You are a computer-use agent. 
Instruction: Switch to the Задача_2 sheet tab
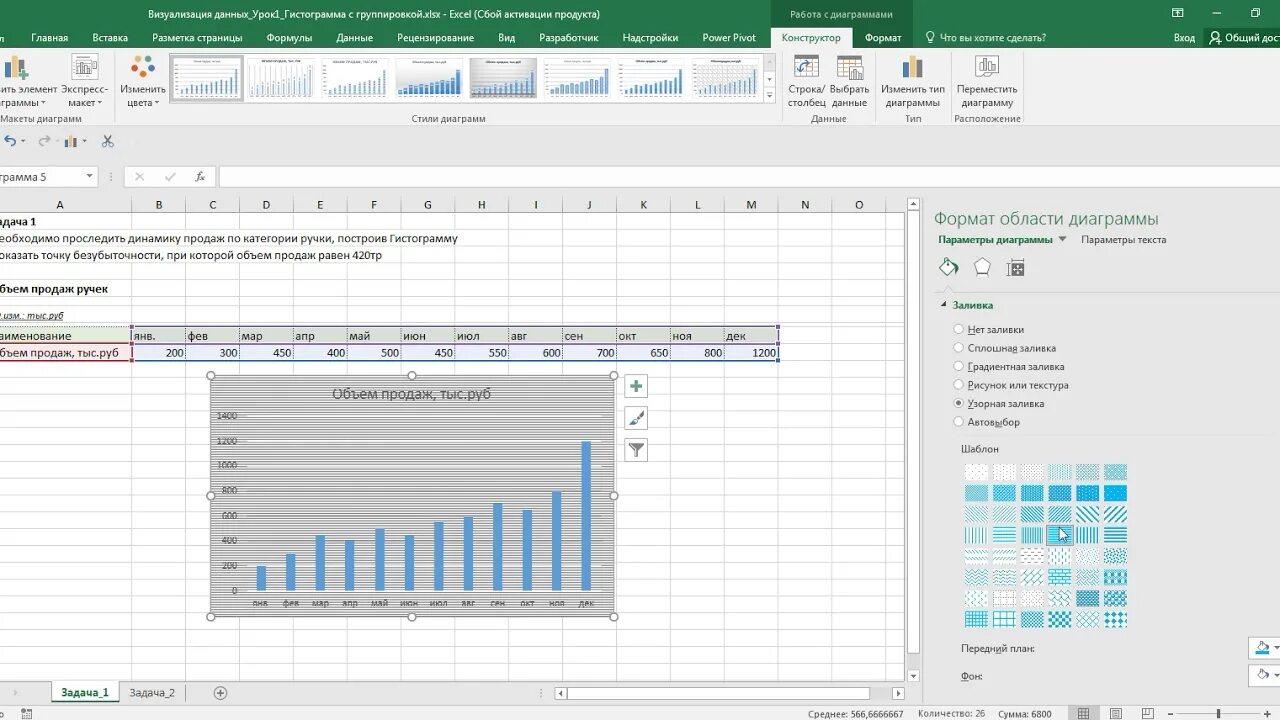coord(152,693)
